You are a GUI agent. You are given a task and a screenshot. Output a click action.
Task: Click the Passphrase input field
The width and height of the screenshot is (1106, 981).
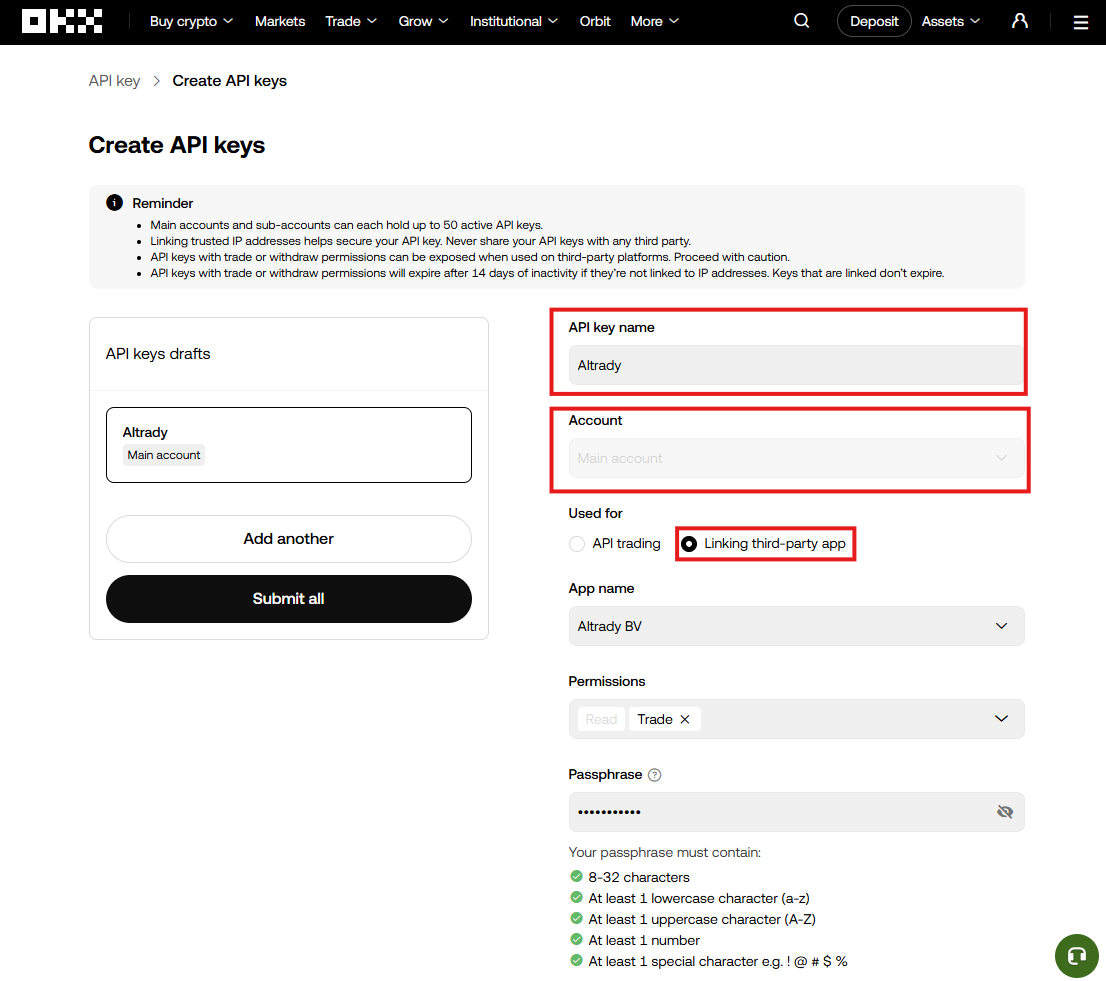[796, 812]
